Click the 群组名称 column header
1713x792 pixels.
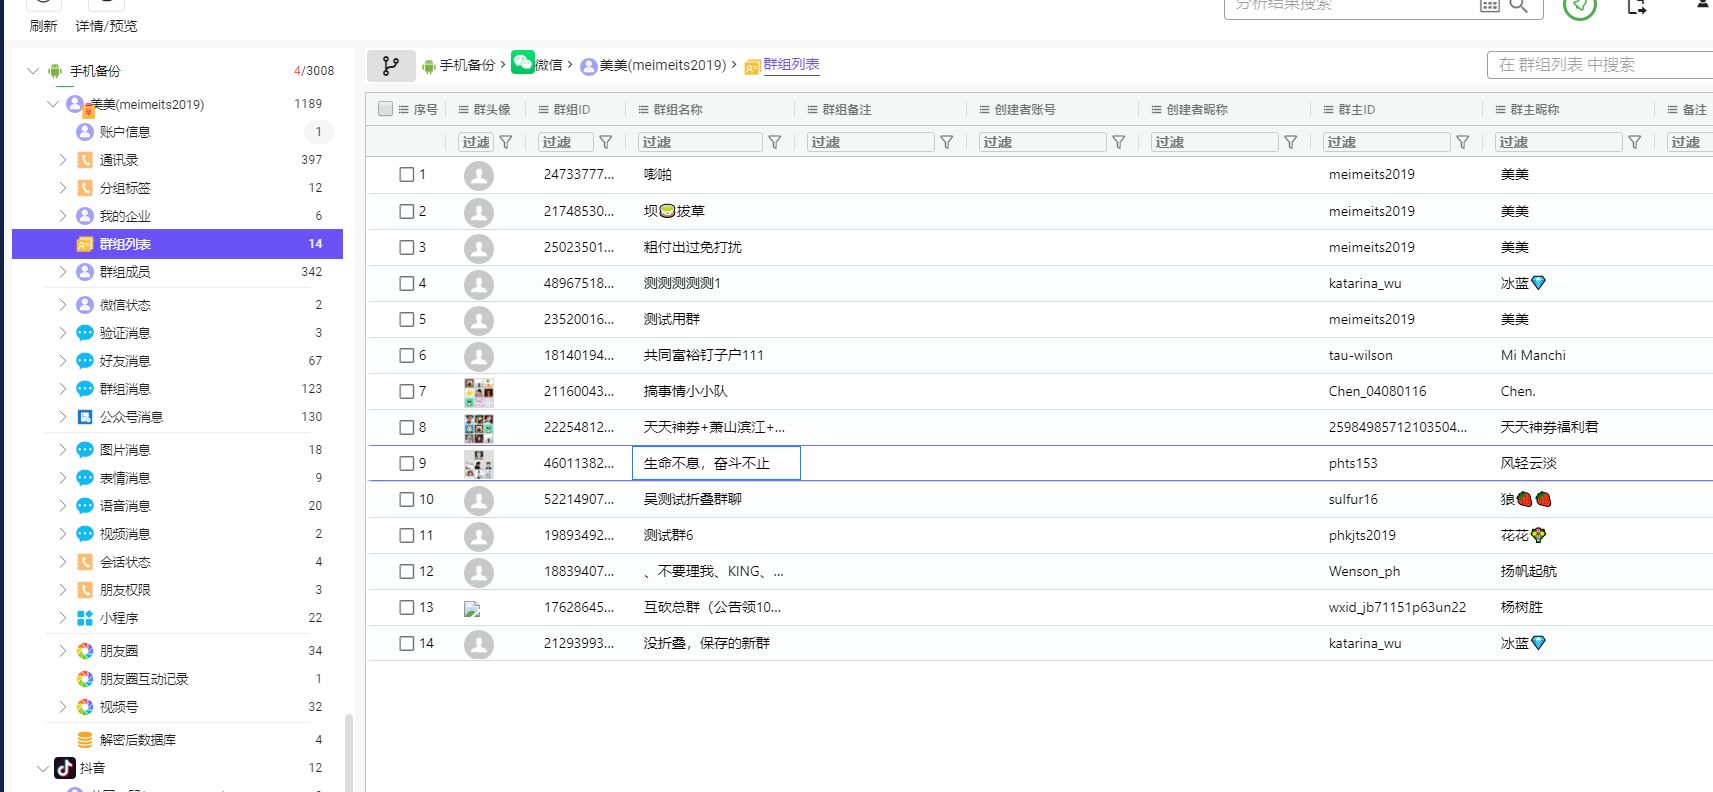(x=710, y=109)
